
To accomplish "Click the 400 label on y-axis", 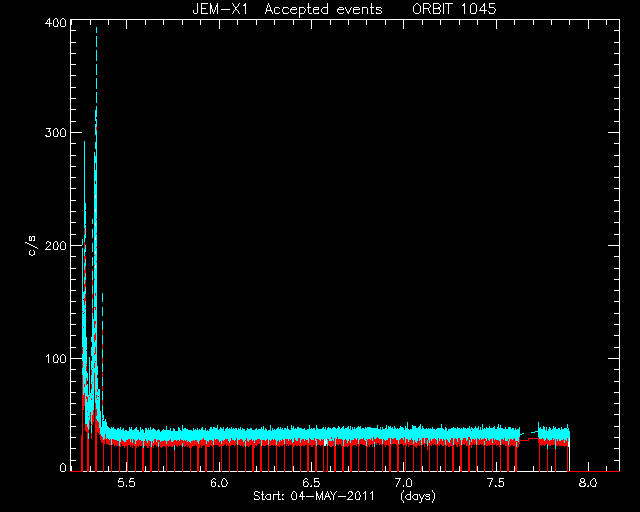I will 55,23.
